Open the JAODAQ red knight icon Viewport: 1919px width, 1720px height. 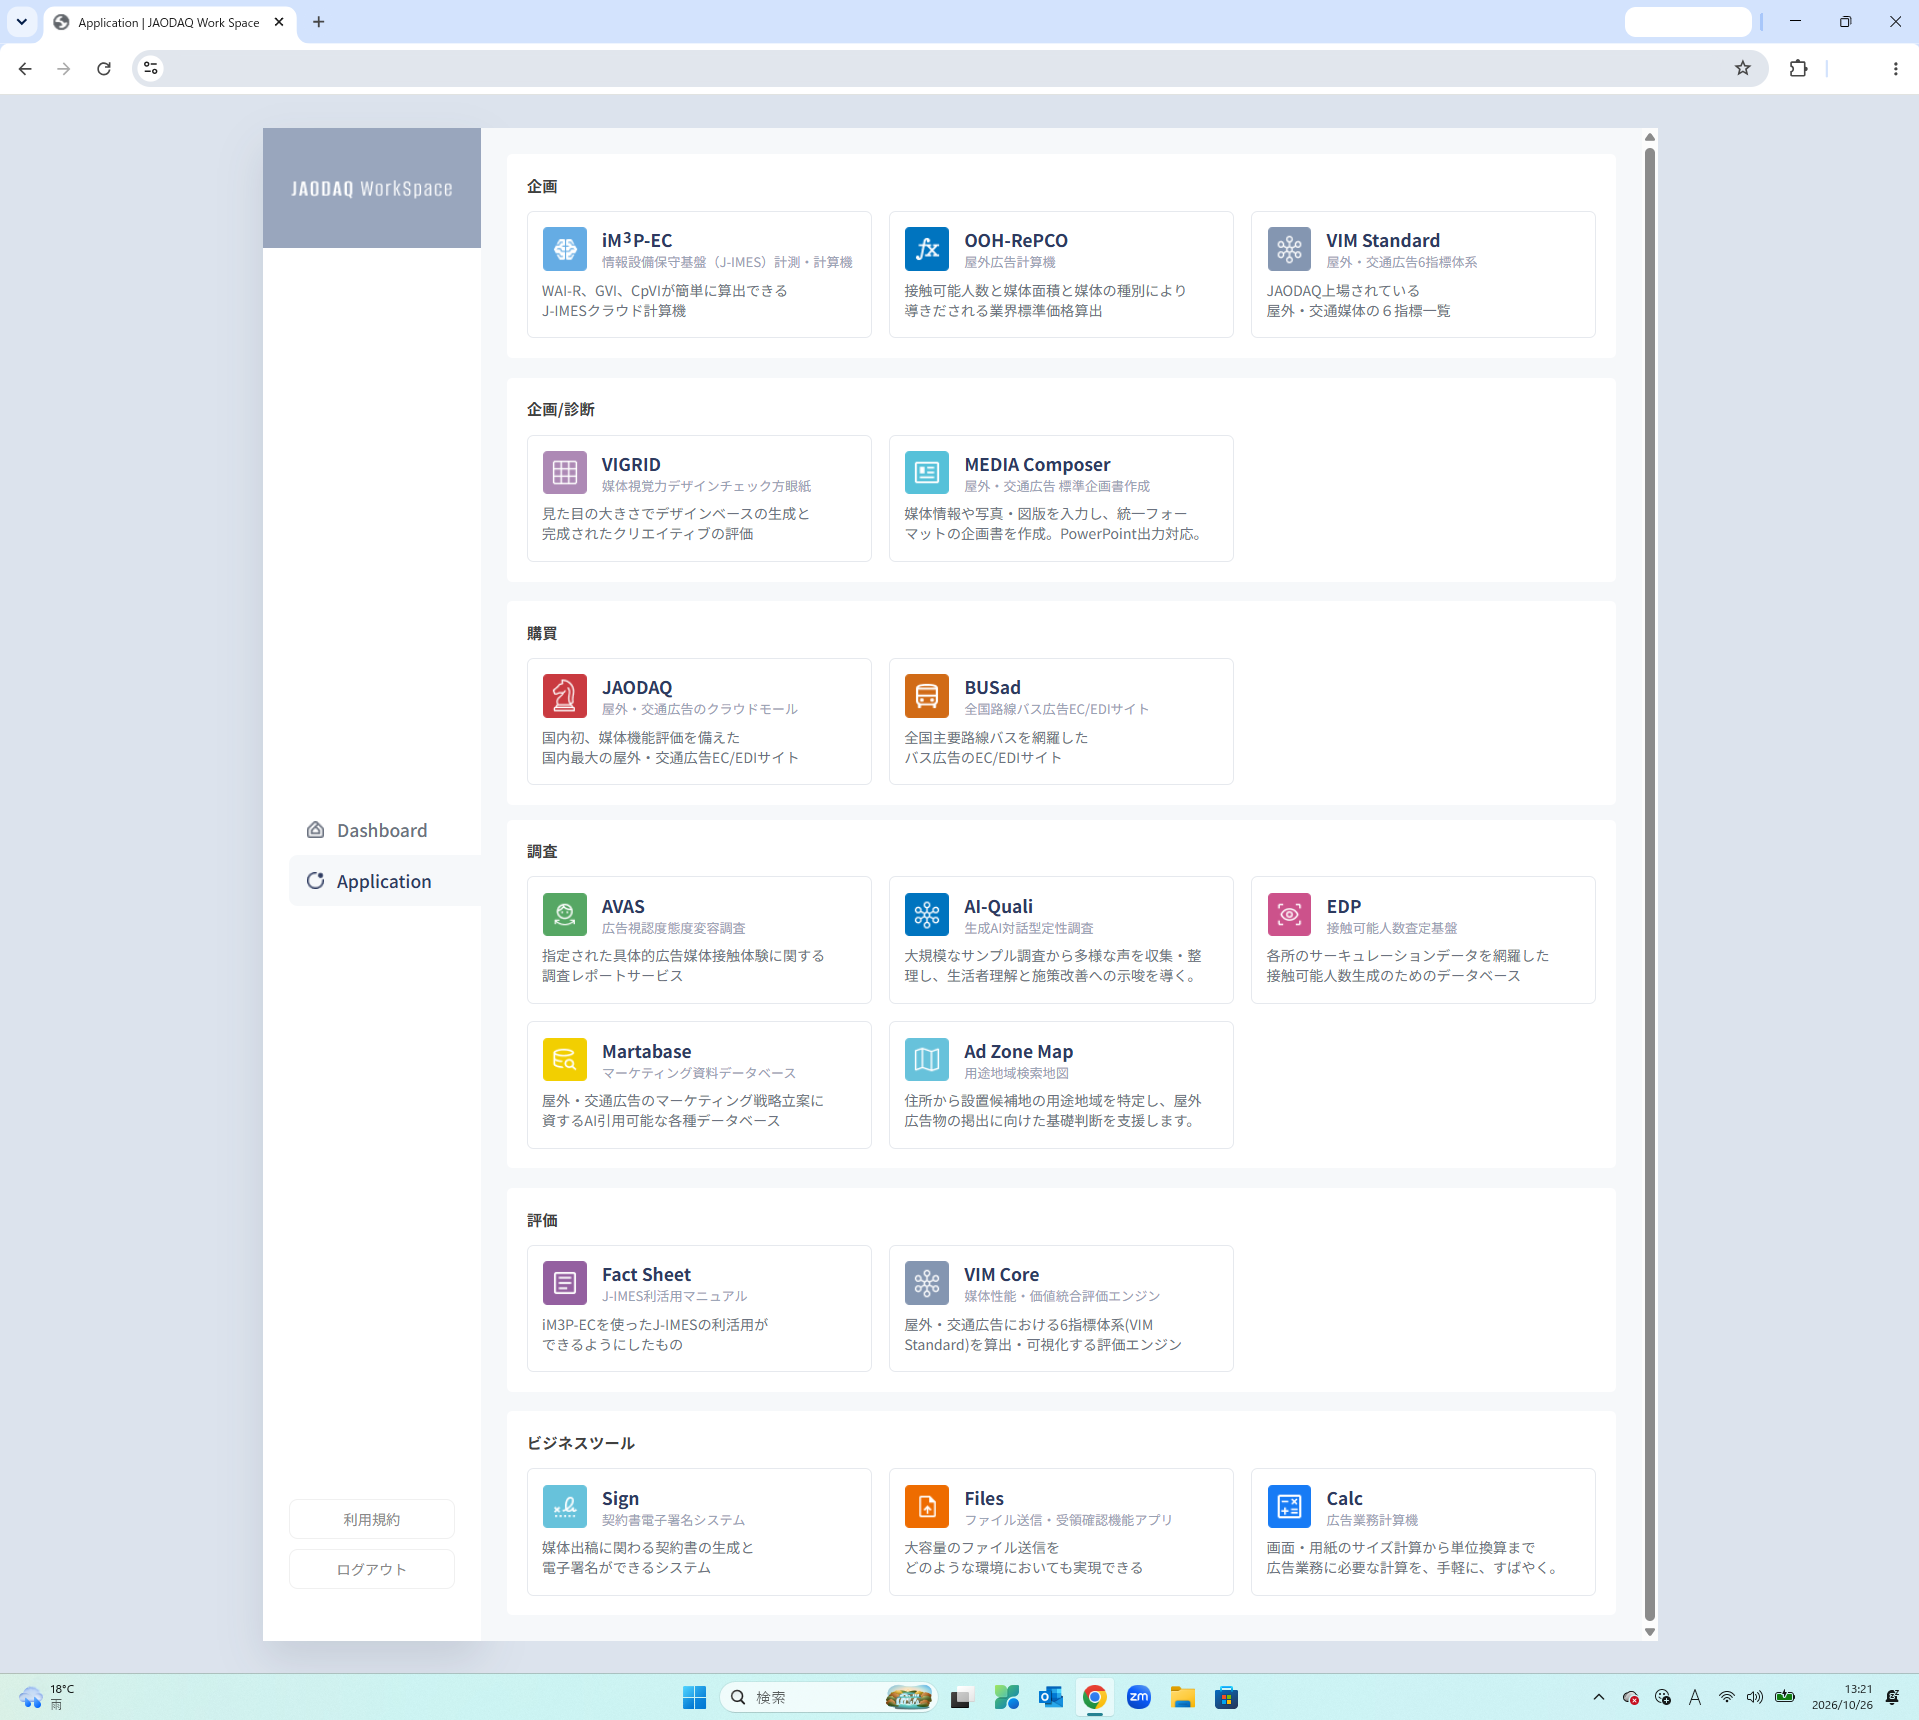[x=565, y=696]
